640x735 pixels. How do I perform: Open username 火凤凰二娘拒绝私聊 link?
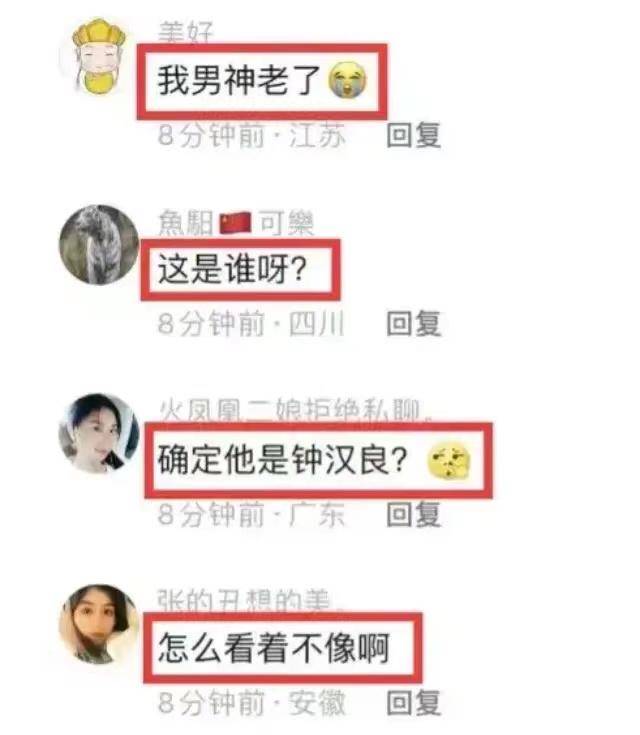[x=295, y=412]
